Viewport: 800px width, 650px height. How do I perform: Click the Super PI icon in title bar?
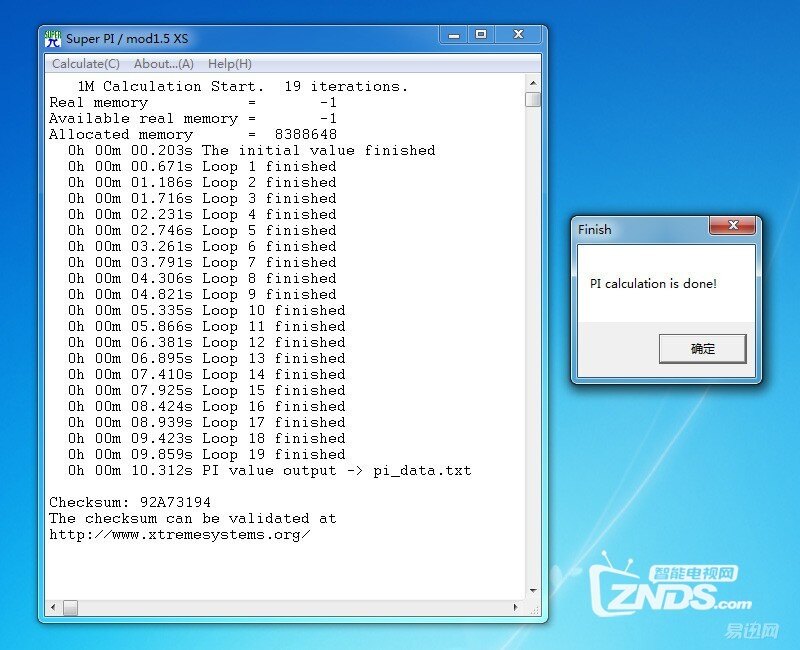point(53,39)
